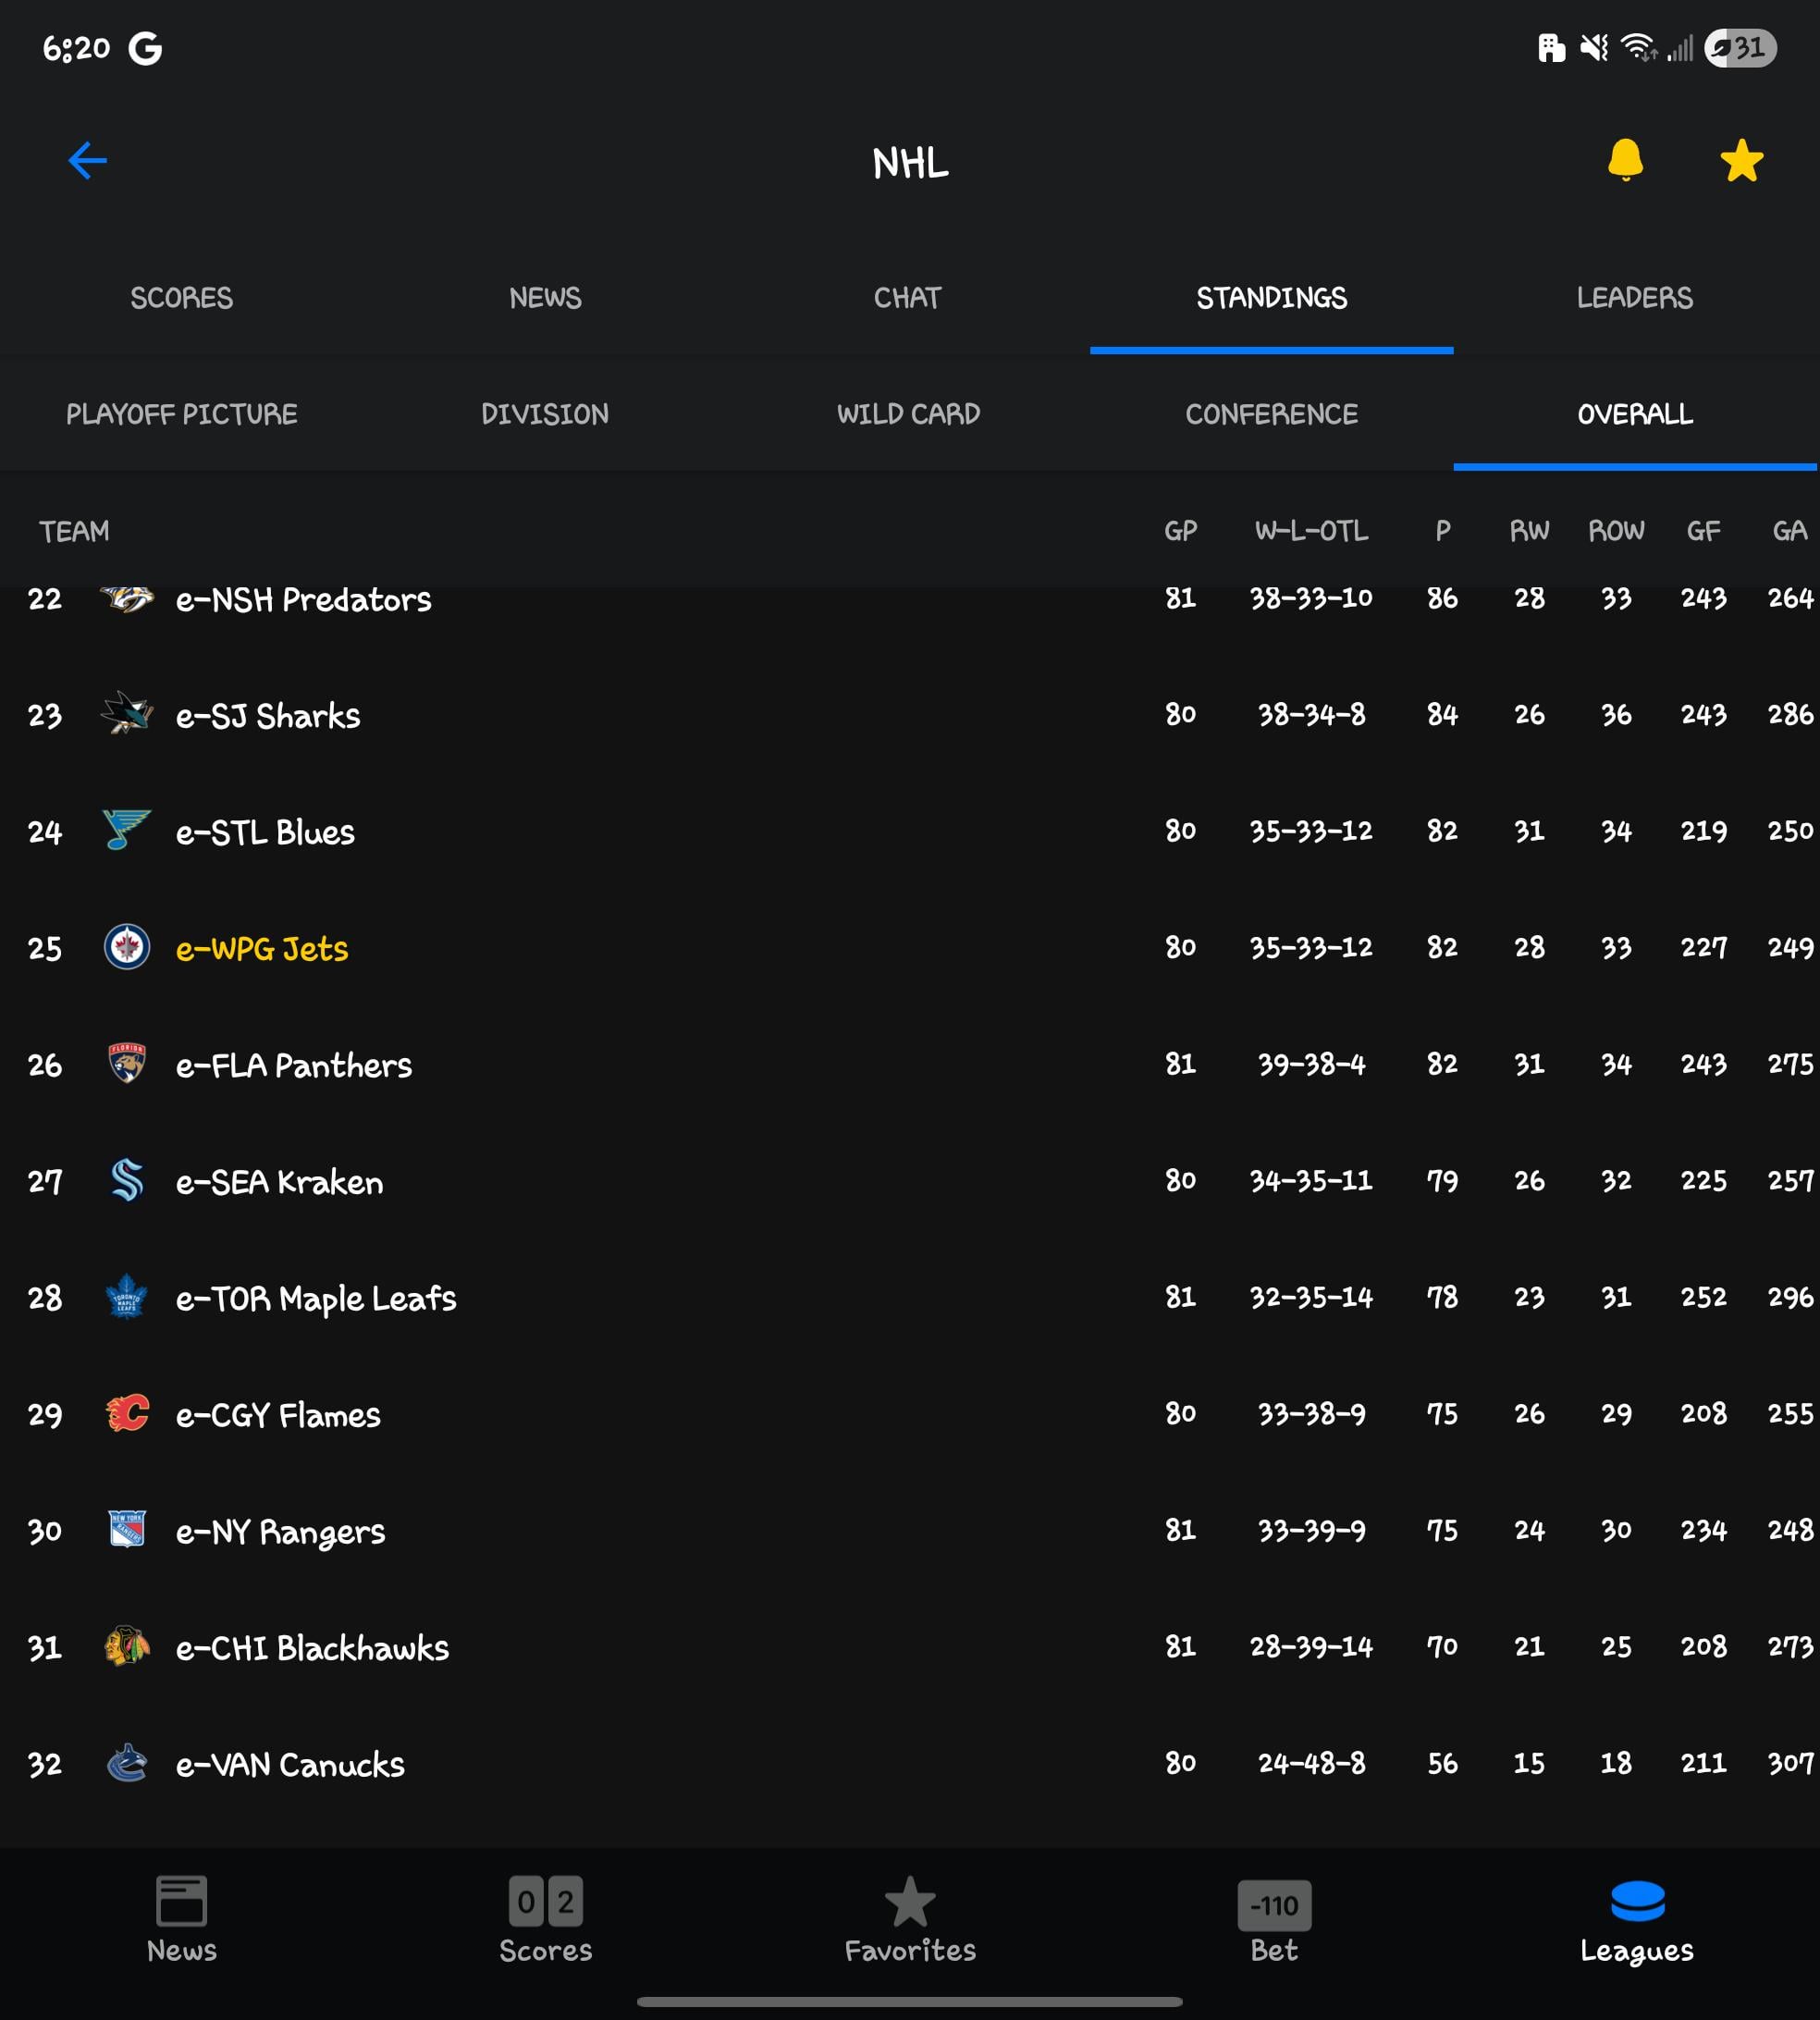Tap the back arrow icon
This screenshot has height=2020, width=1820.
87,160
